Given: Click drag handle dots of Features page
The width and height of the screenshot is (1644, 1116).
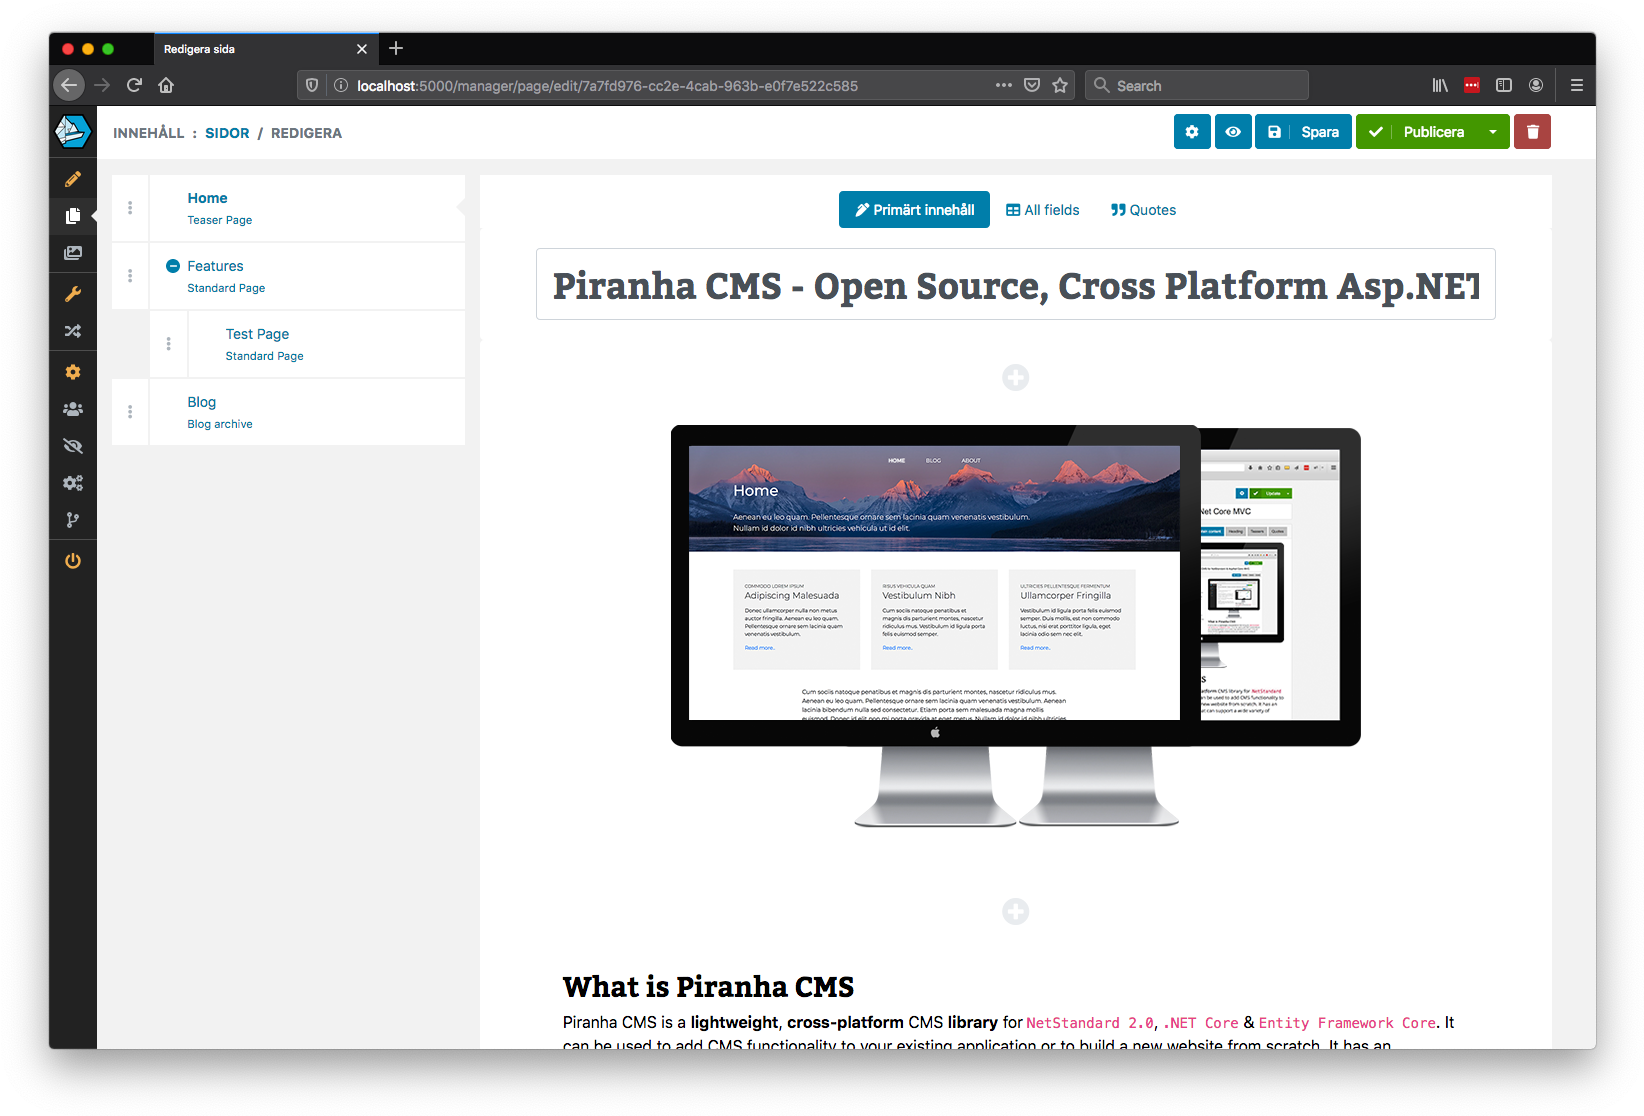Looking at the screenshot, I should [x=130, y=276].
